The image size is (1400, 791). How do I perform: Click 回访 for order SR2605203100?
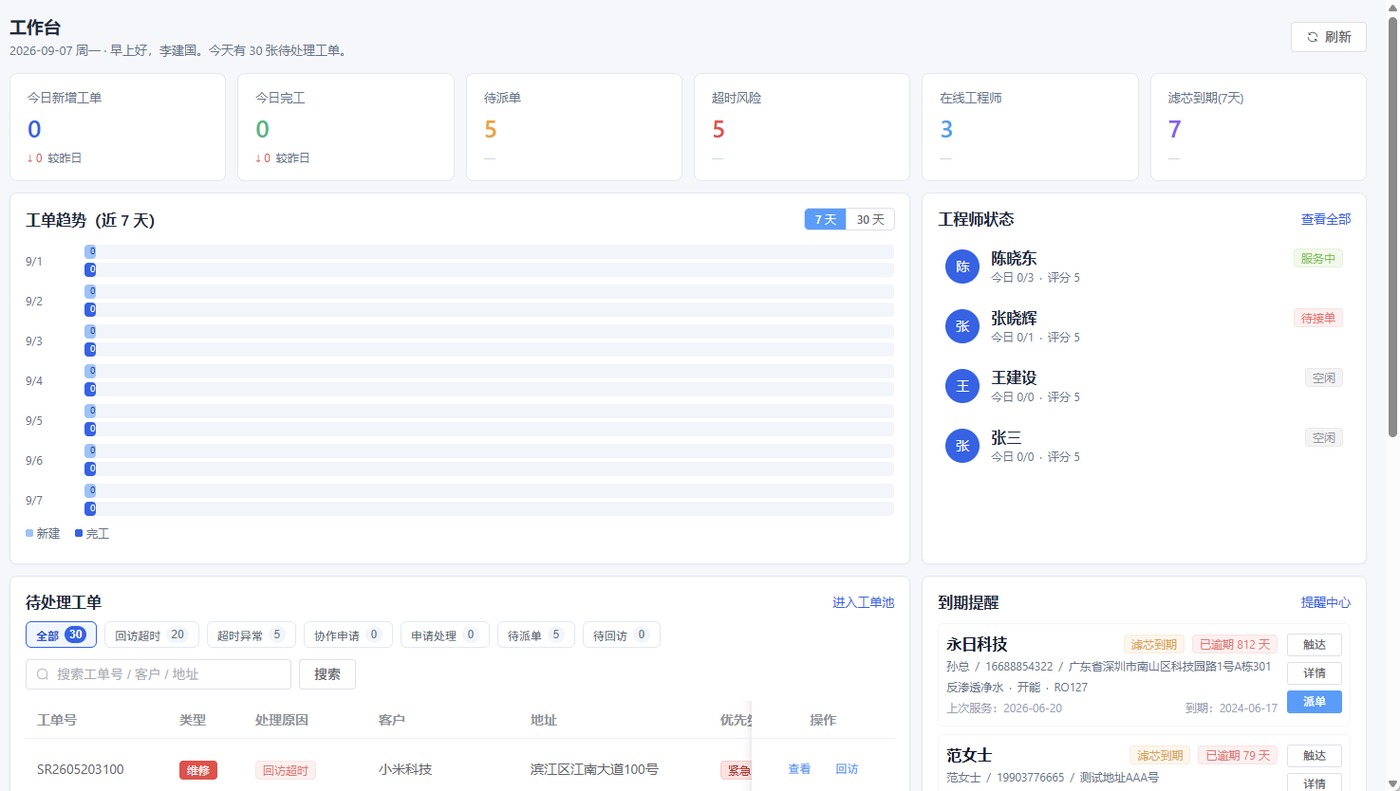click(x=847, y=769)
